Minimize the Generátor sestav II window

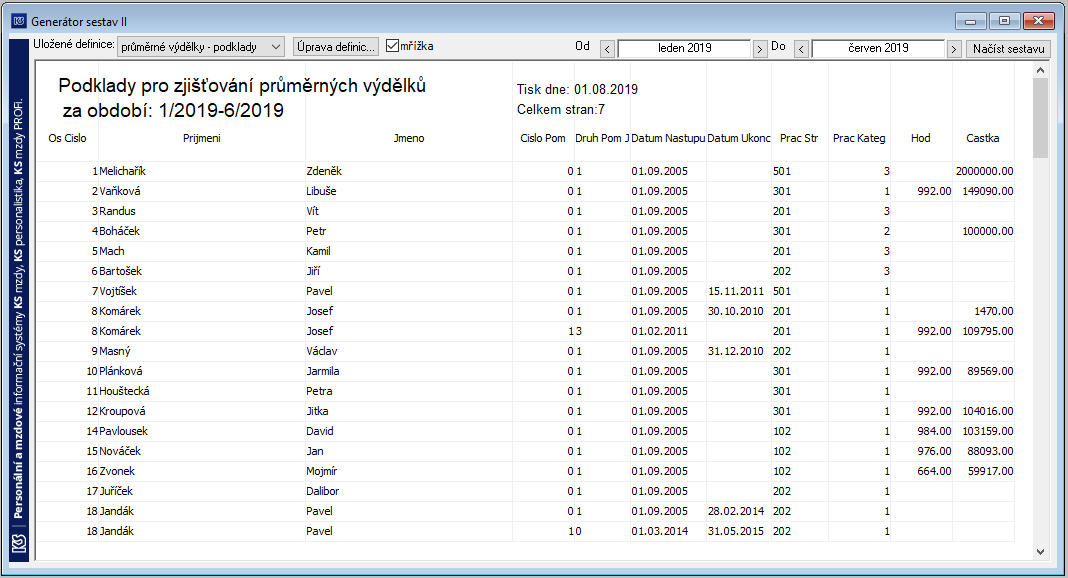tap(971, 21)
